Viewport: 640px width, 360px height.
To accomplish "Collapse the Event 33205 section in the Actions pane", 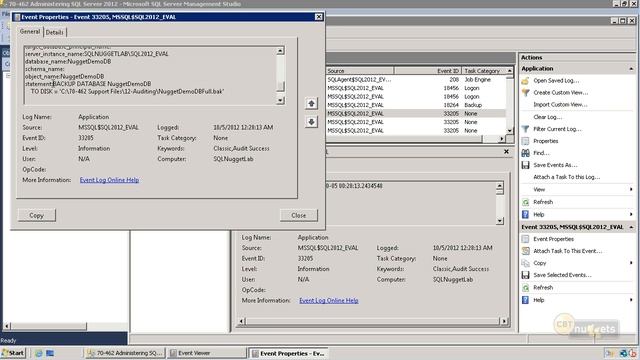I will tap(631, 227).
